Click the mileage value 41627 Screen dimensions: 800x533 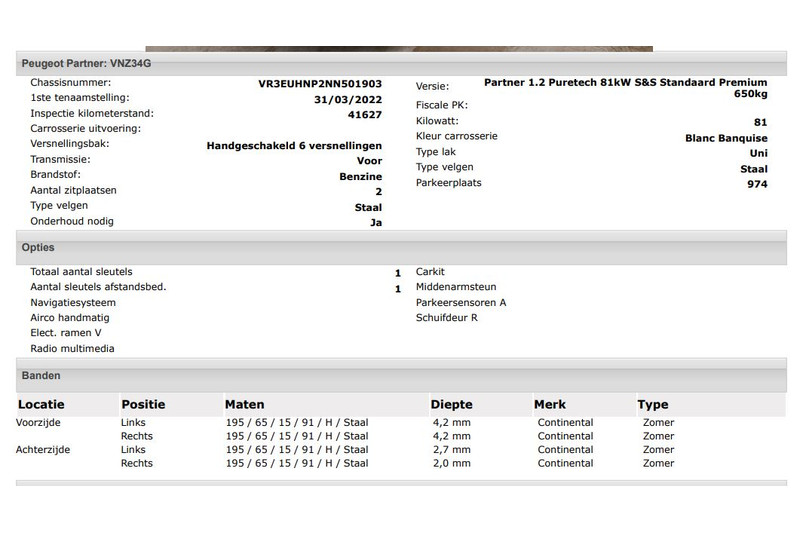pos(364,114)
